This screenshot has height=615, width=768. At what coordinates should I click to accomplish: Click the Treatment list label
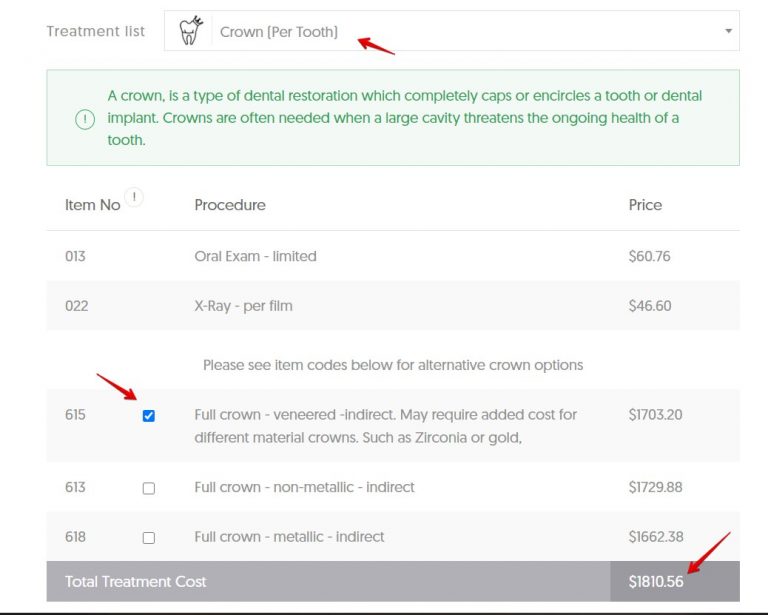(95, 31)
